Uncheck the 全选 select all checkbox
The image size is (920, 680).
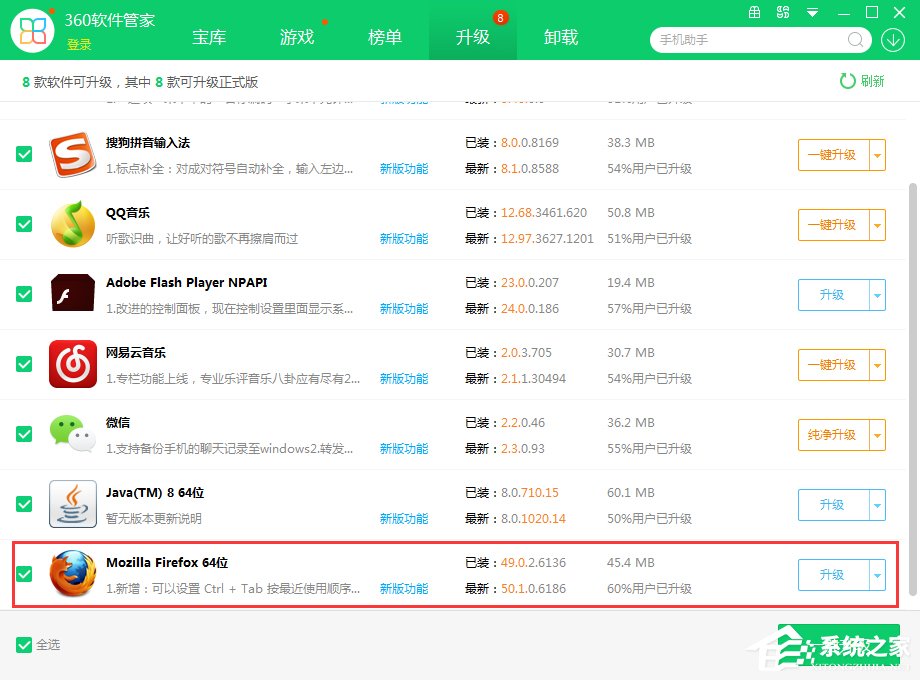coord(25,645)
